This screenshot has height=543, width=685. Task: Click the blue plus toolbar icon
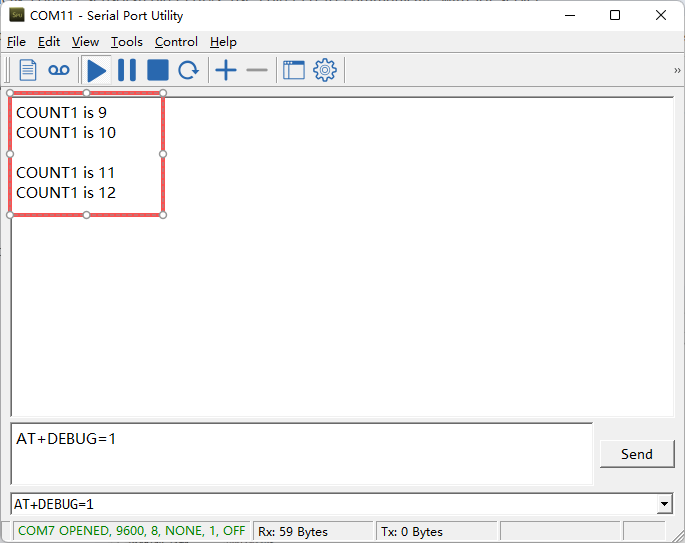pyautogui.click(x=226, y=70)
